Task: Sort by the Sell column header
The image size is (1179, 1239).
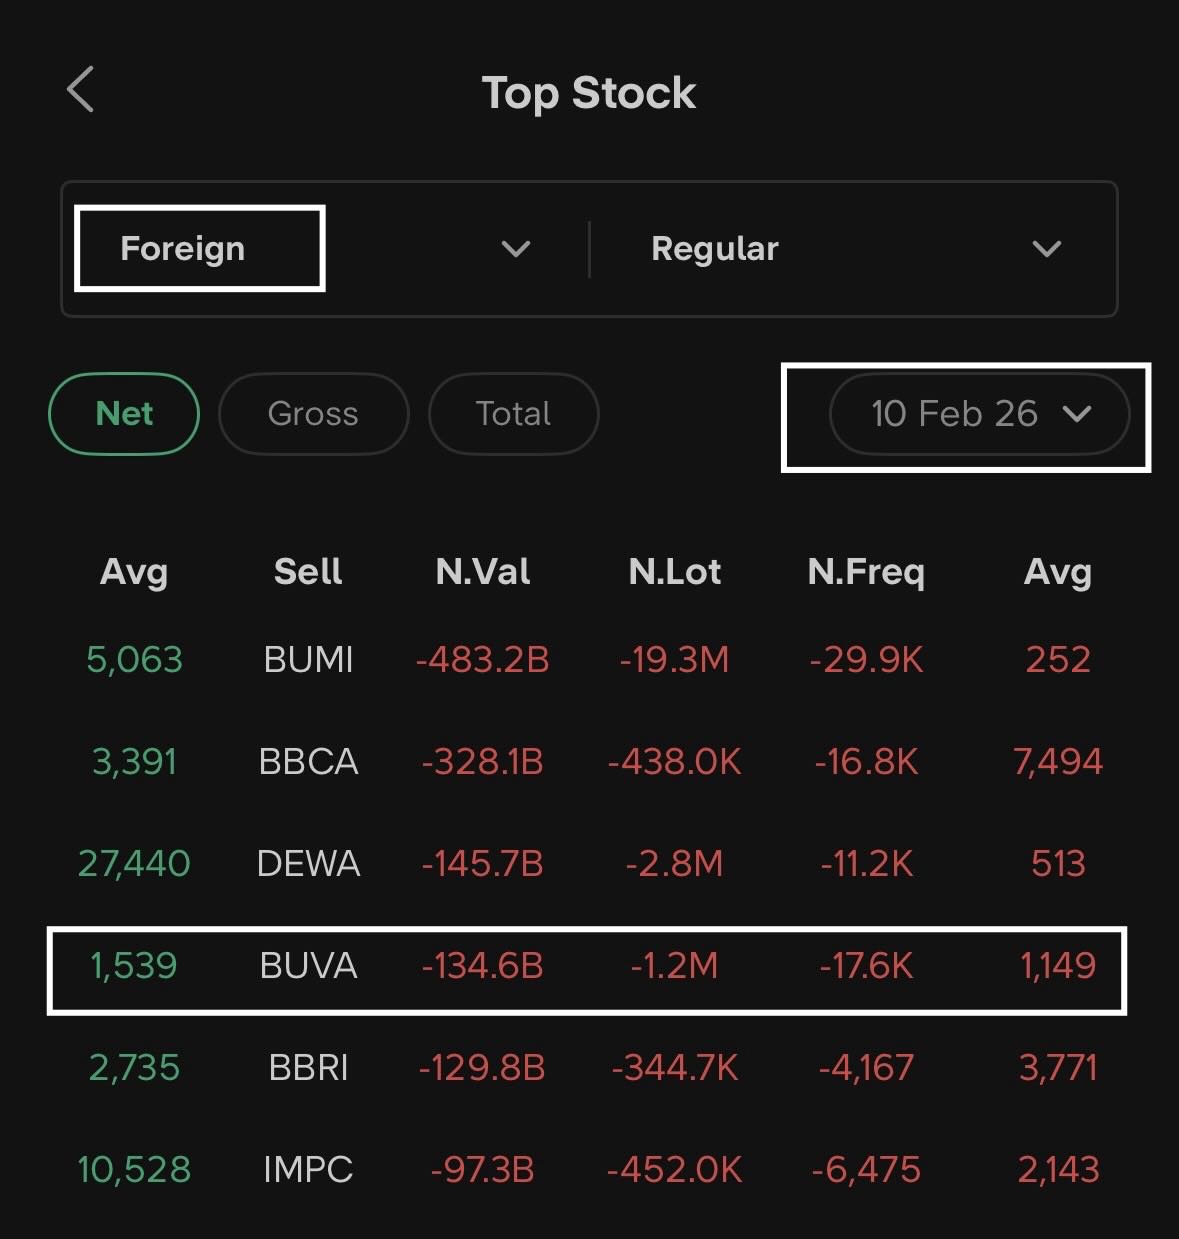Action: pos(308,572)
